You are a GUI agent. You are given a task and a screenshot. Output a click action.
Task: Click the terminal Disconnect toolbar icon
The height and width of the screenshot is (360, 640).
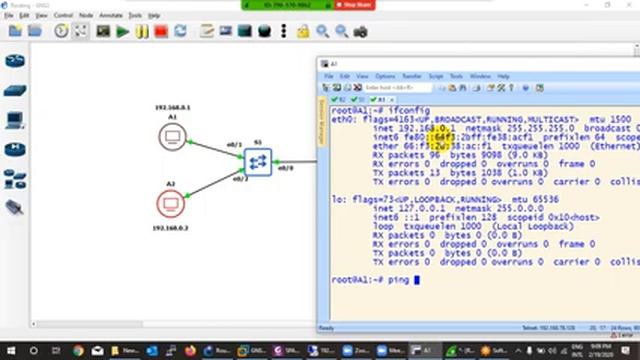[358, 88]
